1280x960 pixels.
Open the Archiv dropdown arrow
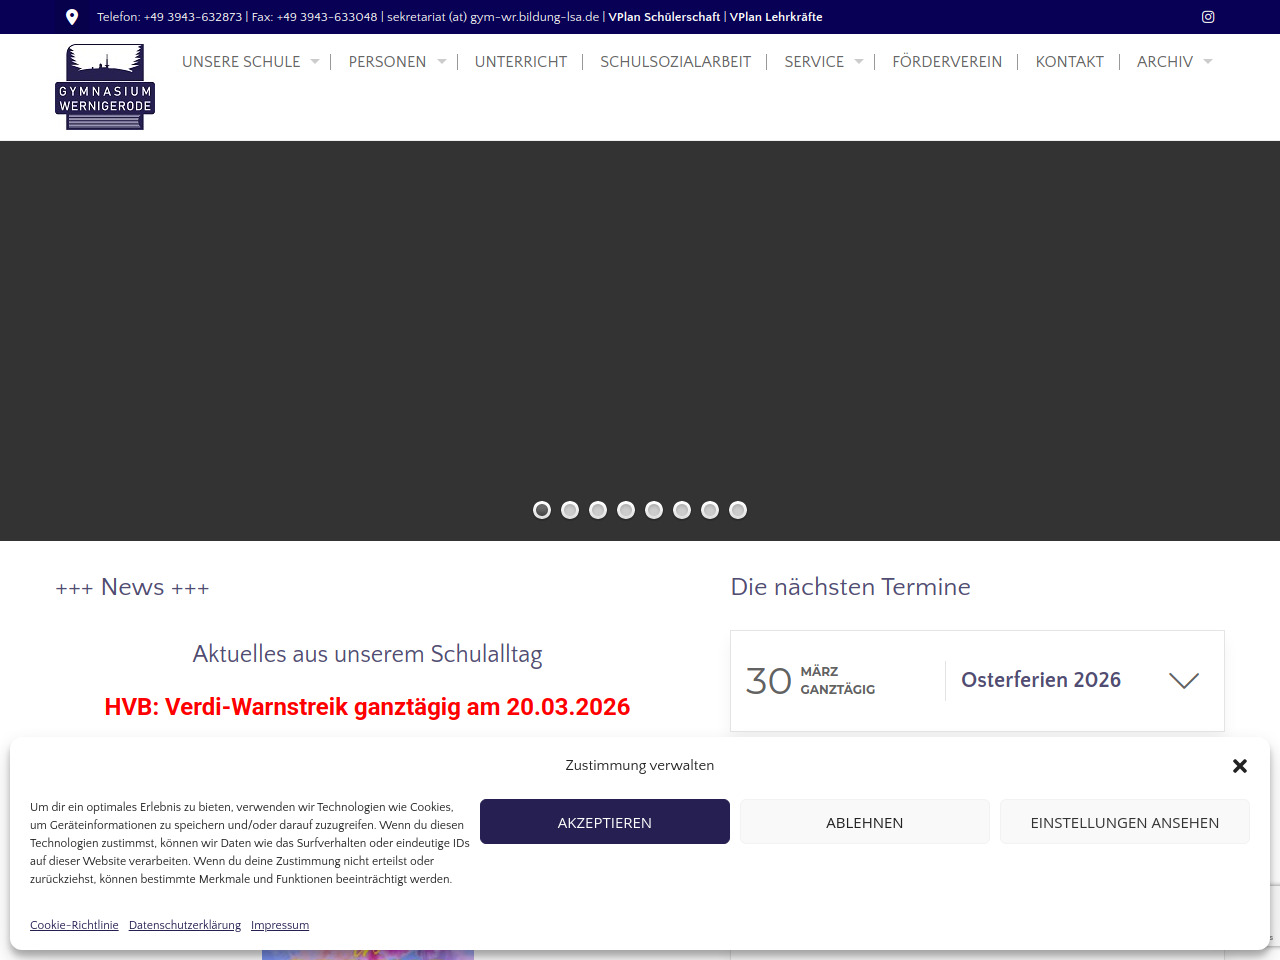[x=1208, y=62]
